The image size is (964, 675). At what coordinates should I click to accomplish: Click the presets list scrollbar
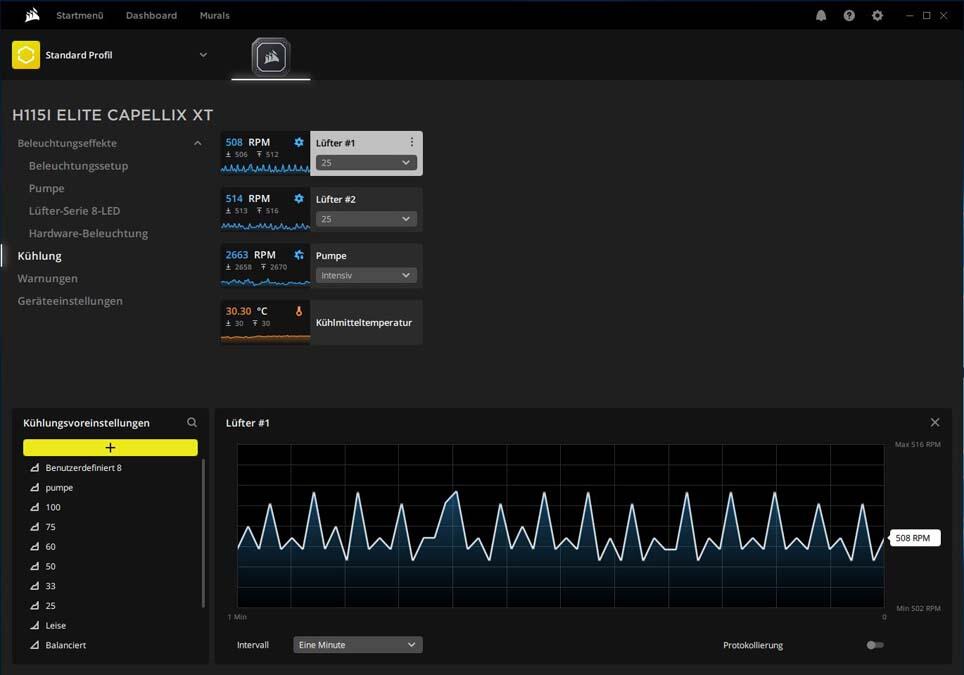pyautogui.click(x=203, y=533)
